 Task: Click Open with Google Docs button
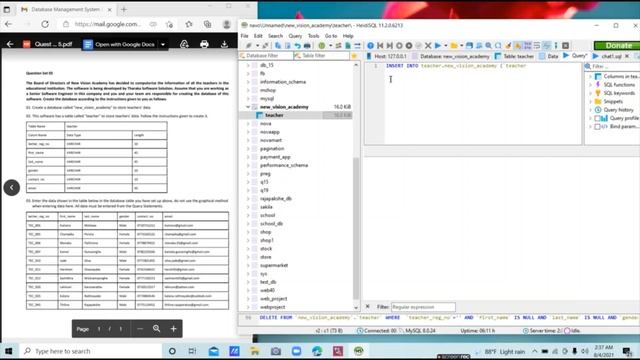120,44
